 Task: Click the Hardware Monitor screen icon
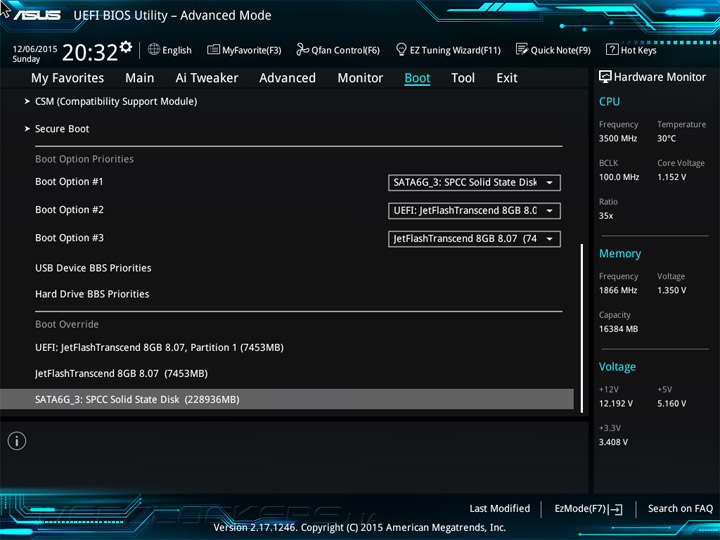pos(605,77)
